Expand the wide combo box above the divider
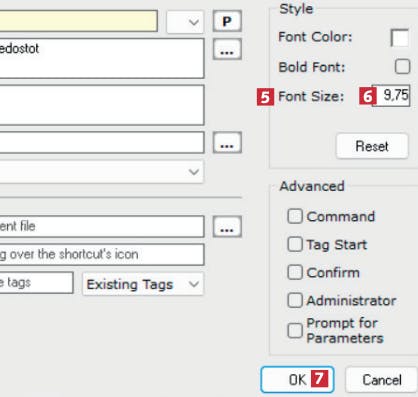Image resolution: width=418 pixels, height=397 pixels. pyautogui.click(x=101, y=172)
